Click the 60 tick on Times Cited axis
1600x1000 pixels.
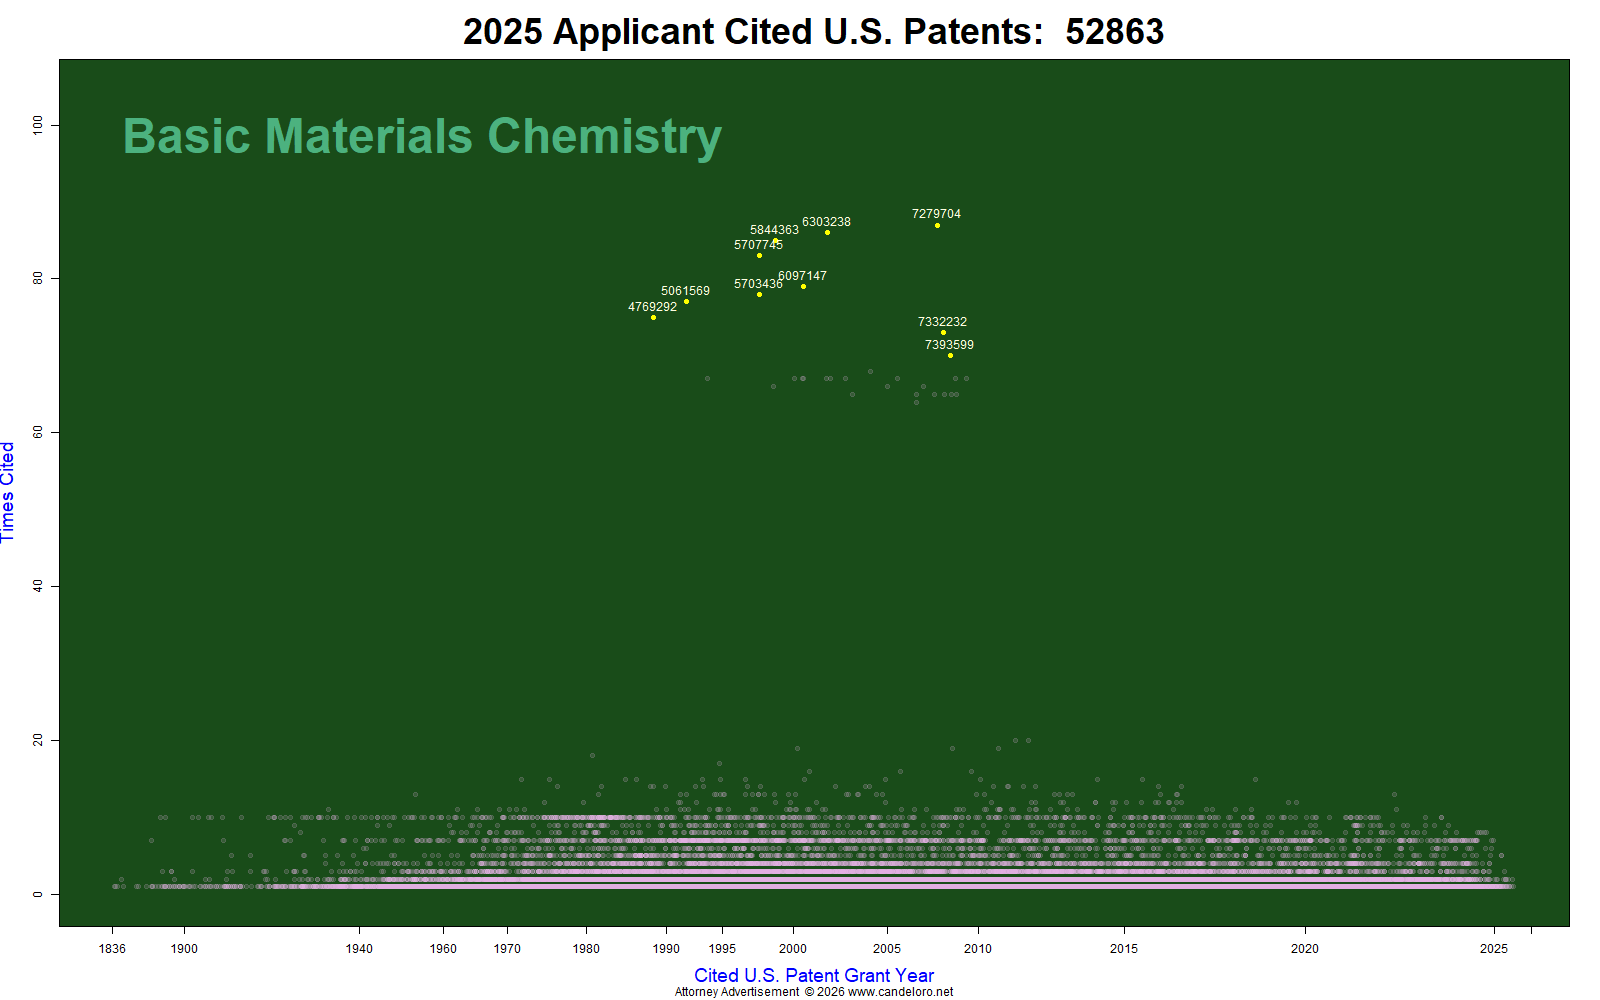[38, 432]
